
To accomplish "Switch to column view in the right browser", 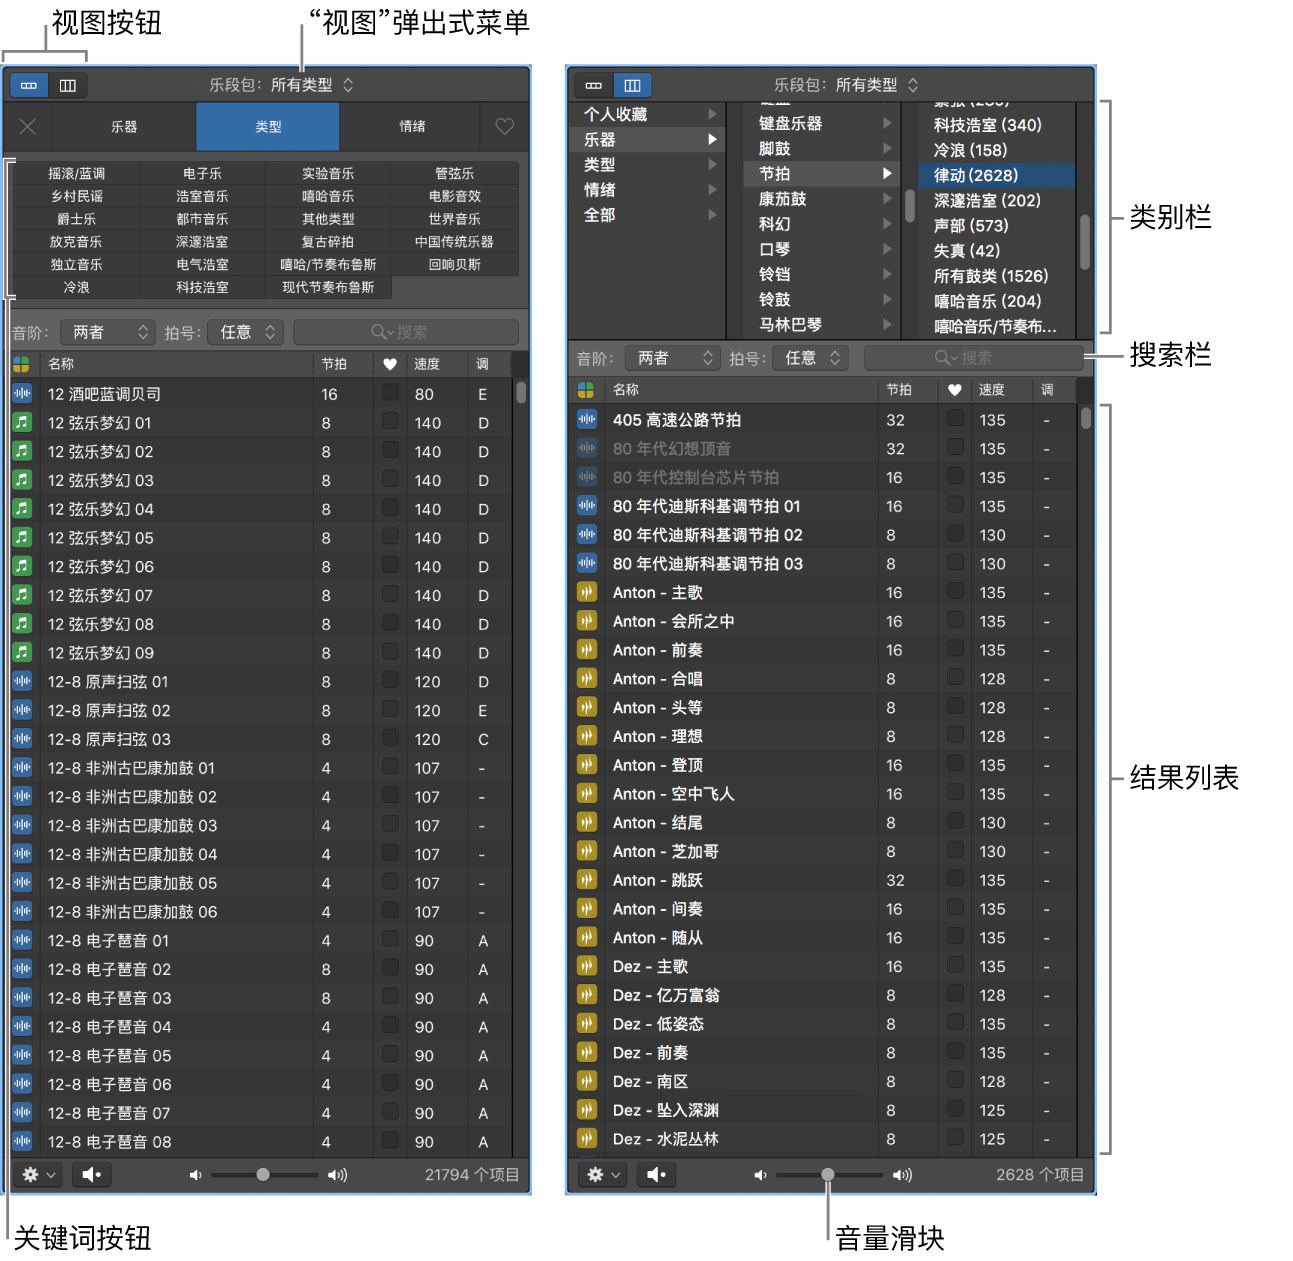I will (632, 85).
